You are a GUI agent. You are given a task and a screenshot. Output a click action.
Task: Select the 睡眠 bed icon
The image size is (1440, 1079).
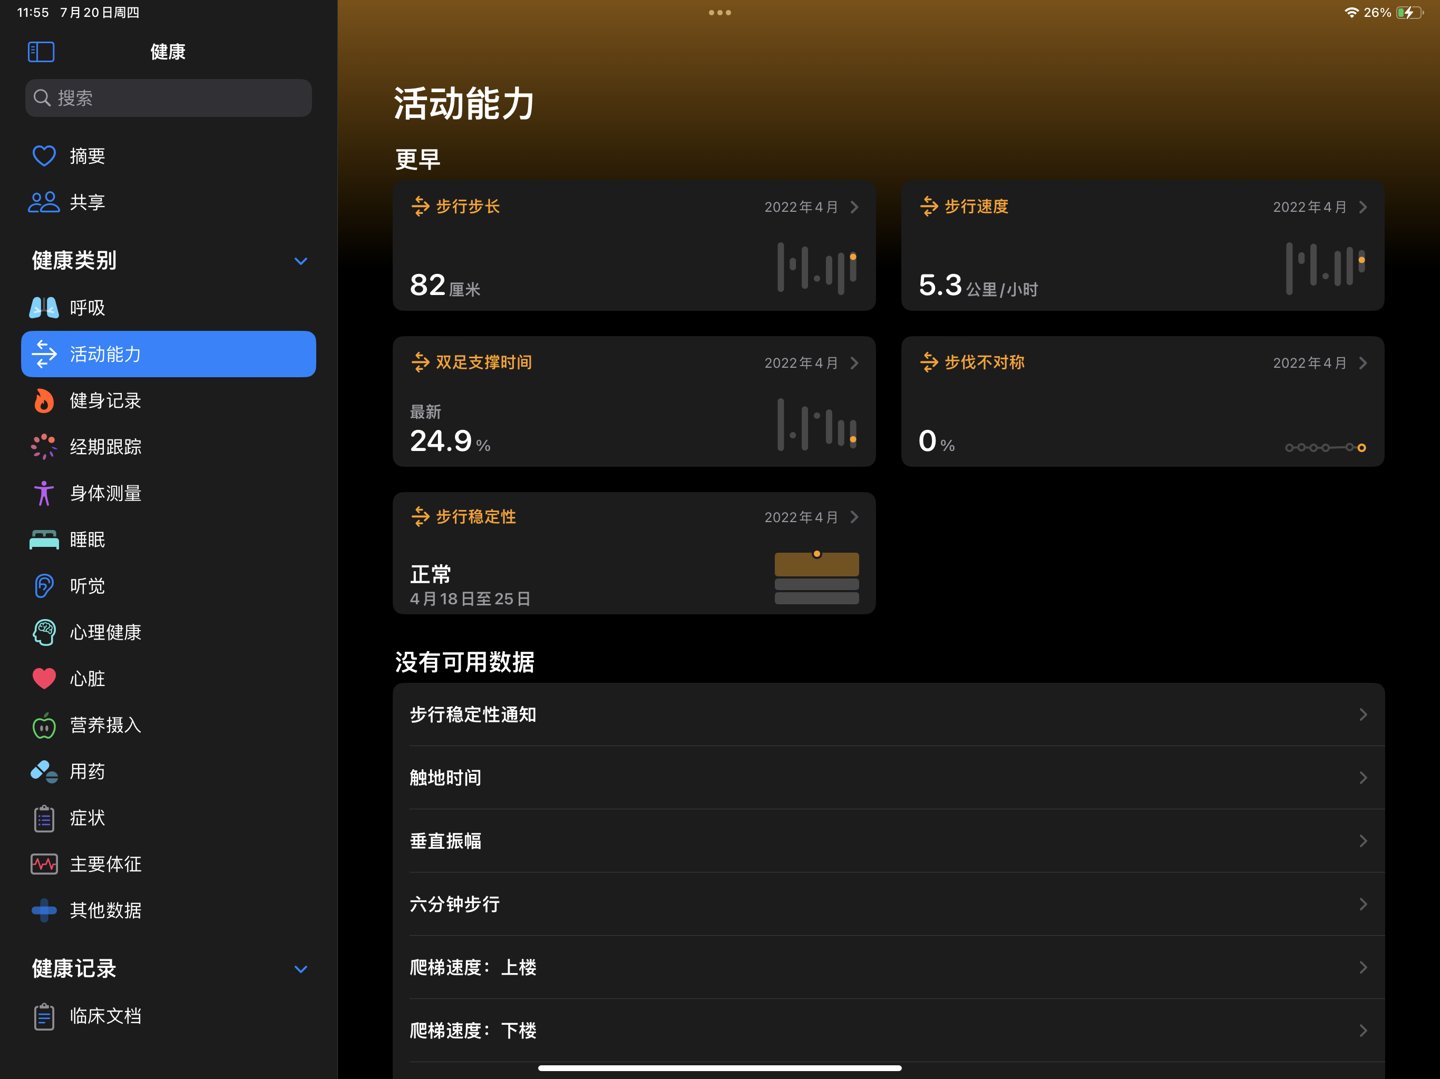tap(44, 540)
